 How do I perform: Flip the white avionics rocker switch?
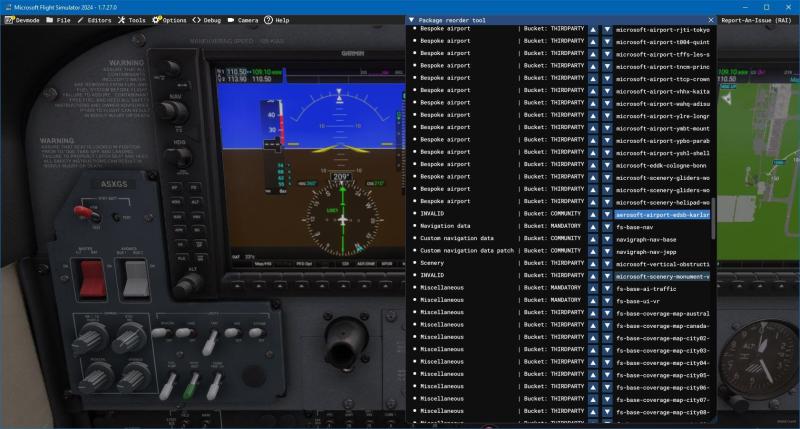pyautogui.click(x=136, y=279)
